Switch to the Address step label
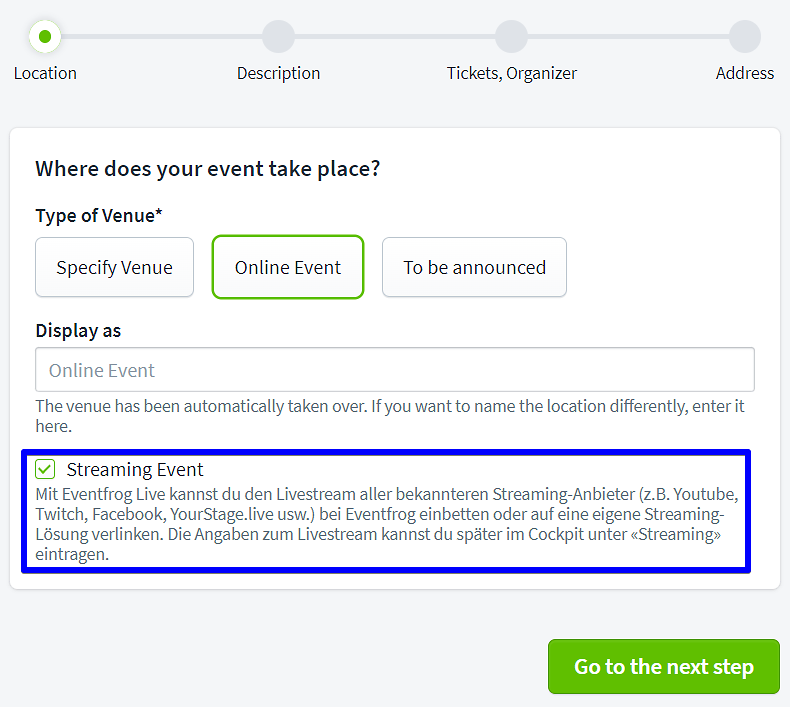Screen dimensions: 790x707 (744, 73)
